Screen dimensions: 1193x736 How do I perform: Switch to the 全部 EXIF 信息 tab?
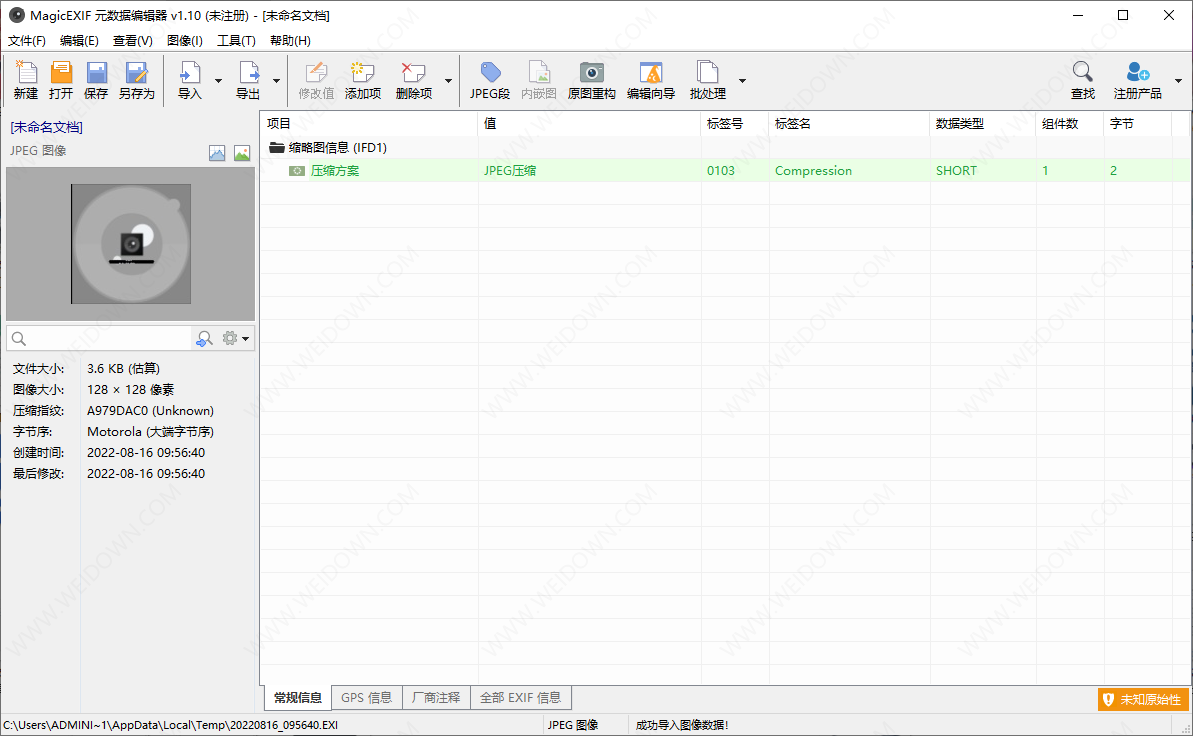[520, 698]
